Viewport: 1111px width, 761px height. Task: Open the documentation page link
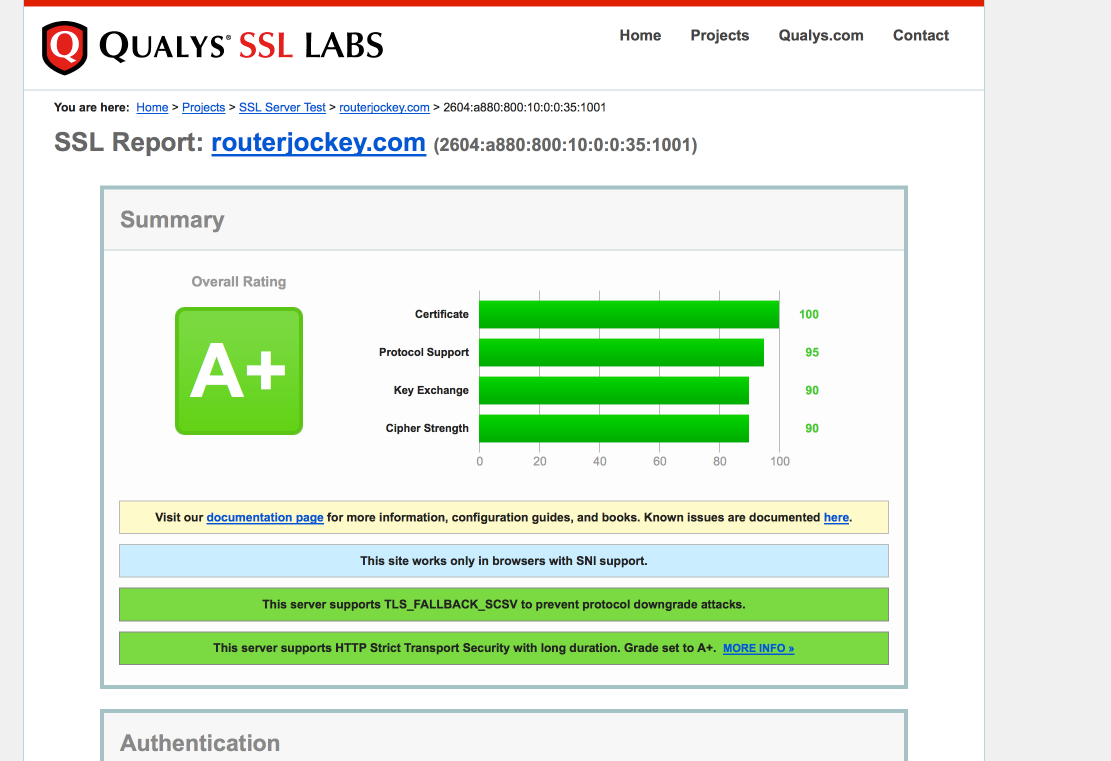pos(265,517)
